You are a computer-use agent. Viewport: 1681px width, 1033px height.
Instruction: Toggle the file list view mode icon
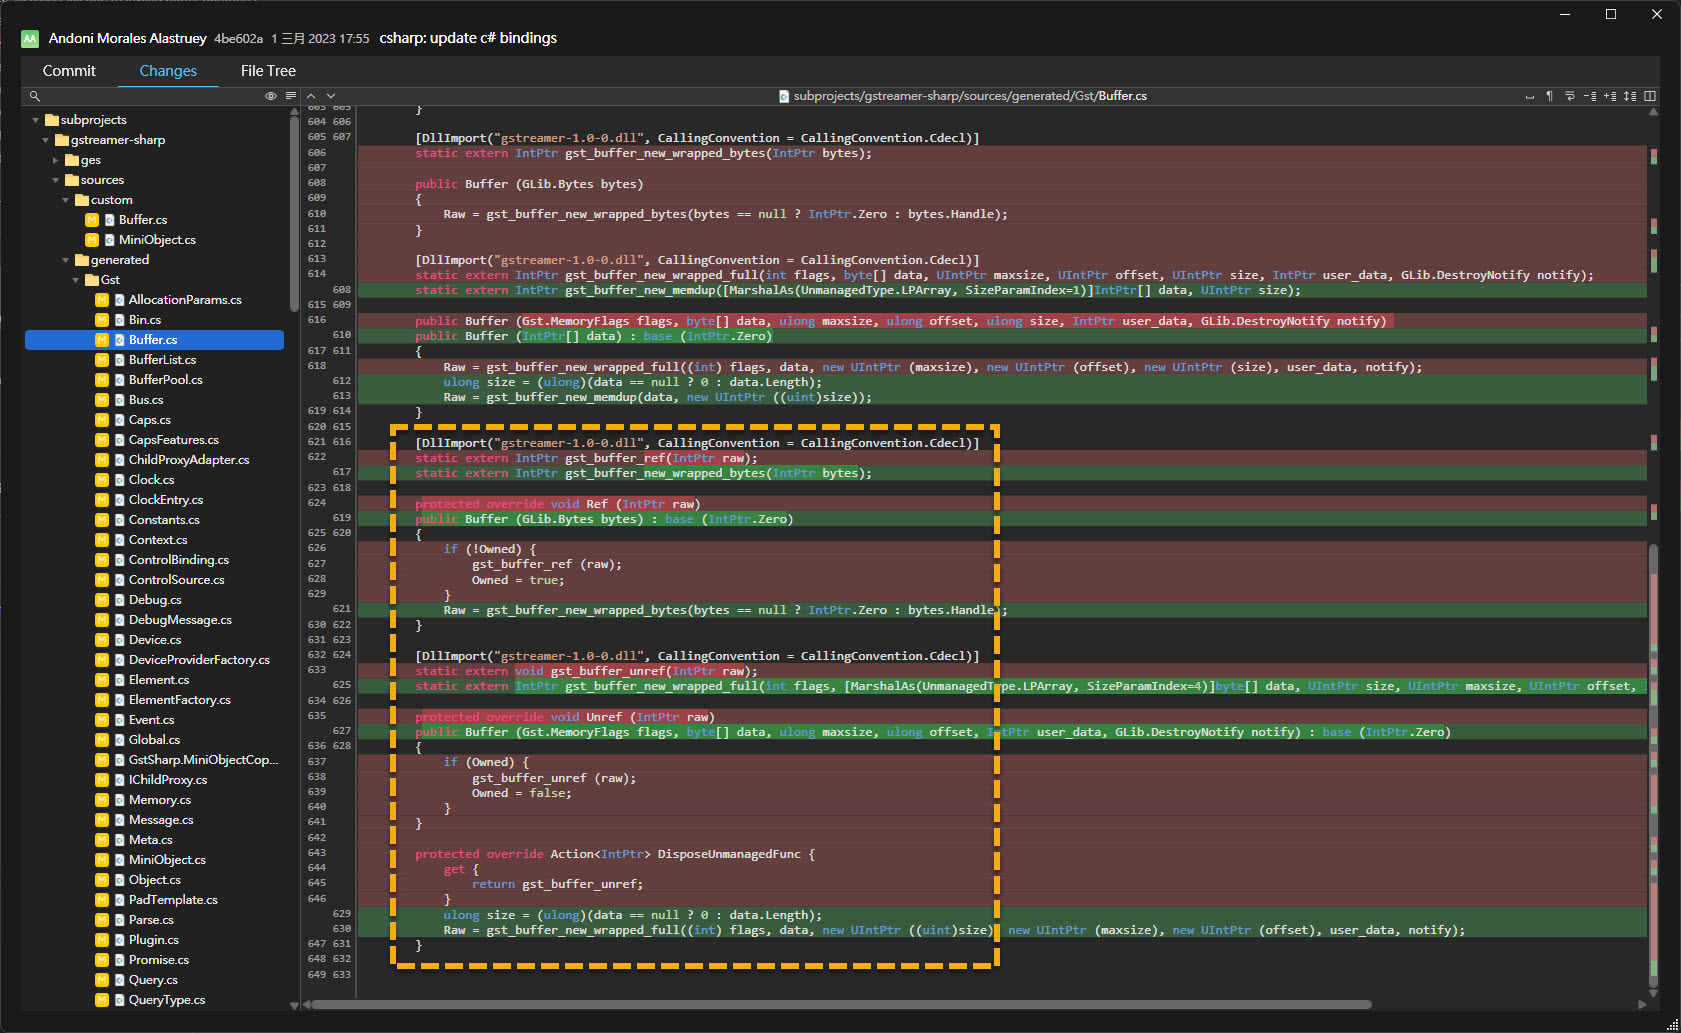[290, 96]
